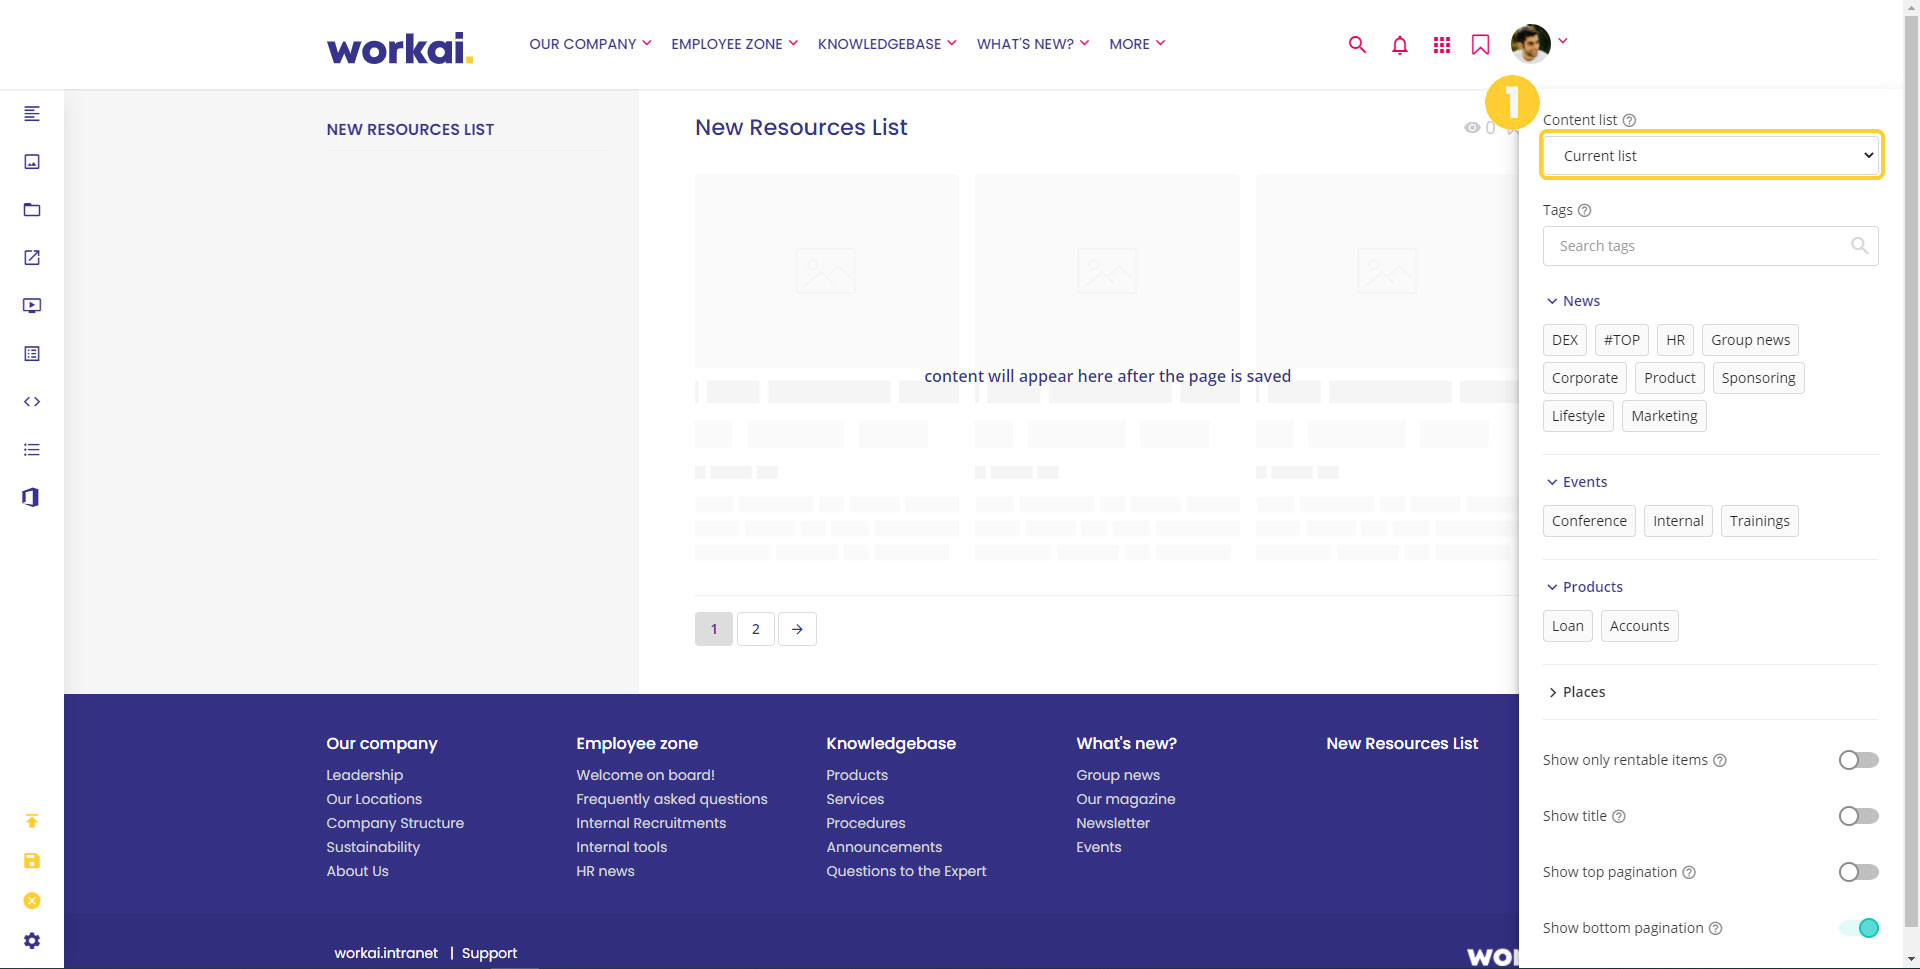Select the DEX tag
The image size is (1920, 969).
(1565, 340)
